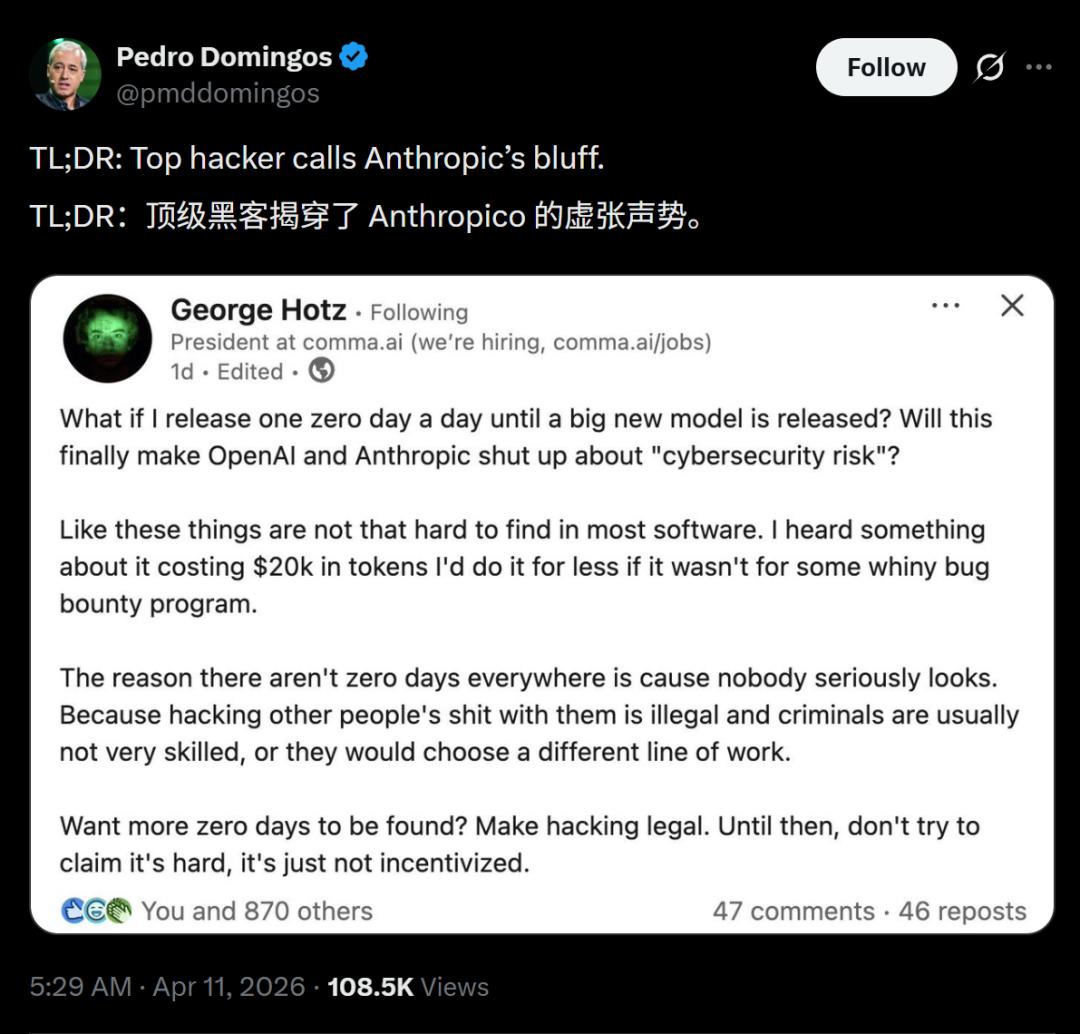Image resolution: width=1080 pixels, height=1034 pixels.
Task: Open the three-dot menu on Hotz's post
Action: [x=945, y=305]
